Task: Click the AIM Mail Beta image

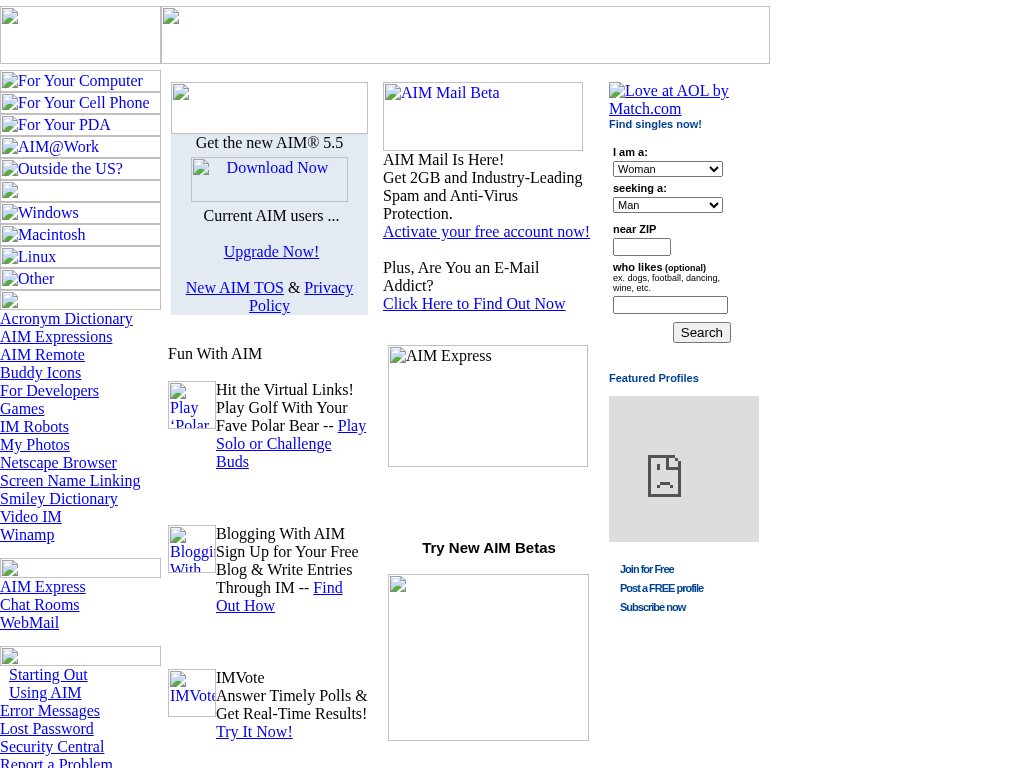Action: click(483, 116)
